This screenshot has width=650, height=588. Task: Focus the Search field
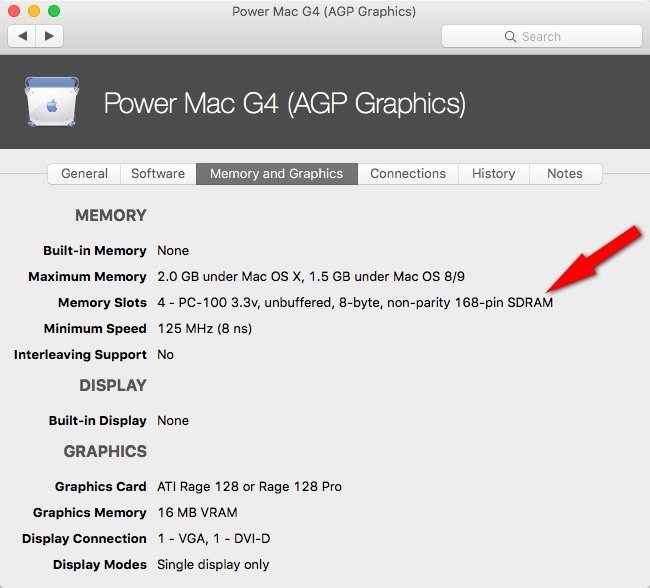click(x=542, y=36)
